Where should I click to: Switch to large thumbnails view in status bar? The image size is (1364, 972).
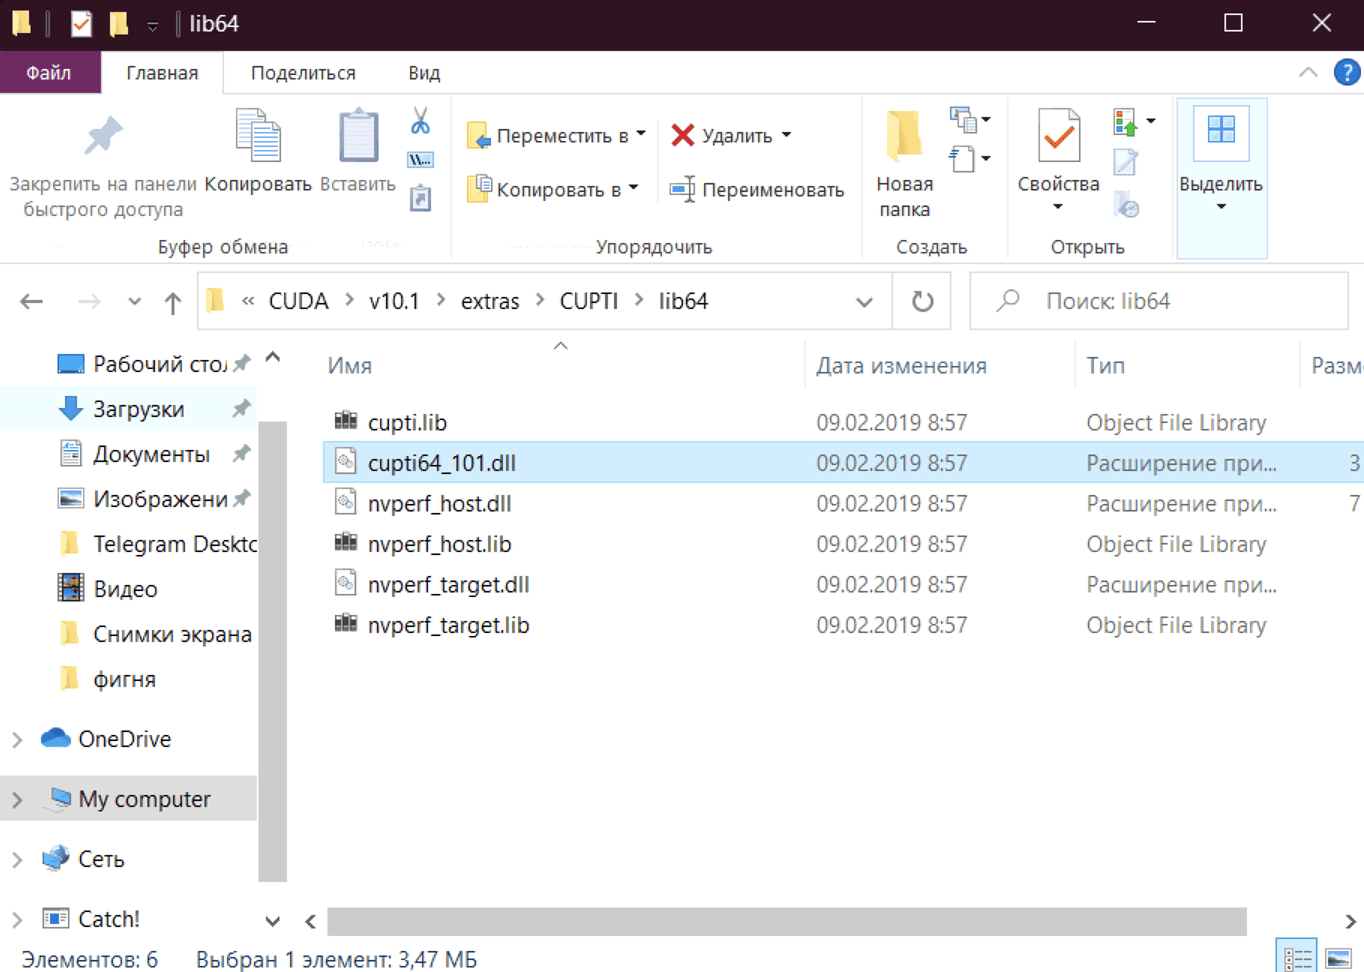[1338, 958]
